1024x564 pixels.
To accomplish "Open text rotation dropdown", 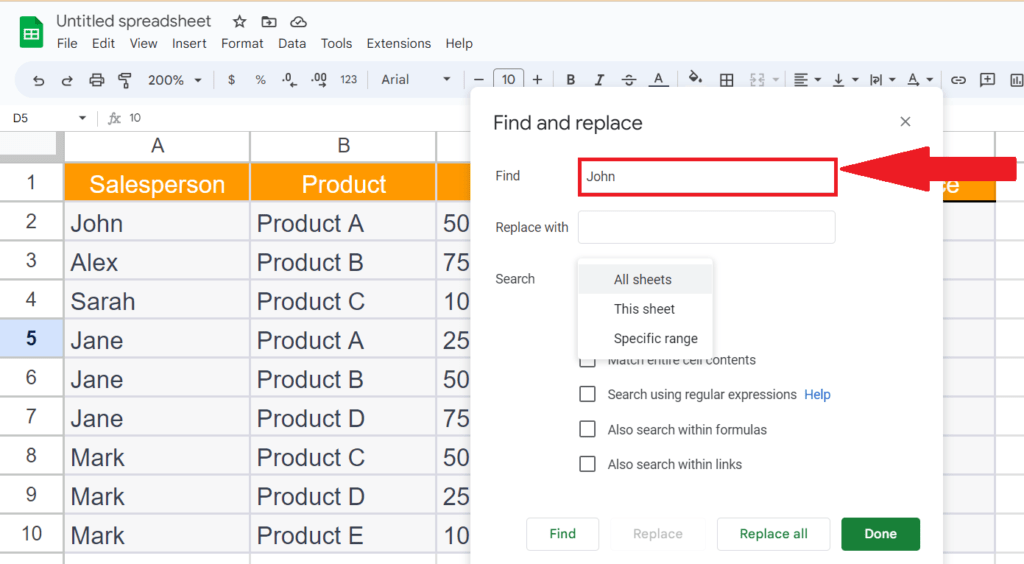I will pos(920,80).
